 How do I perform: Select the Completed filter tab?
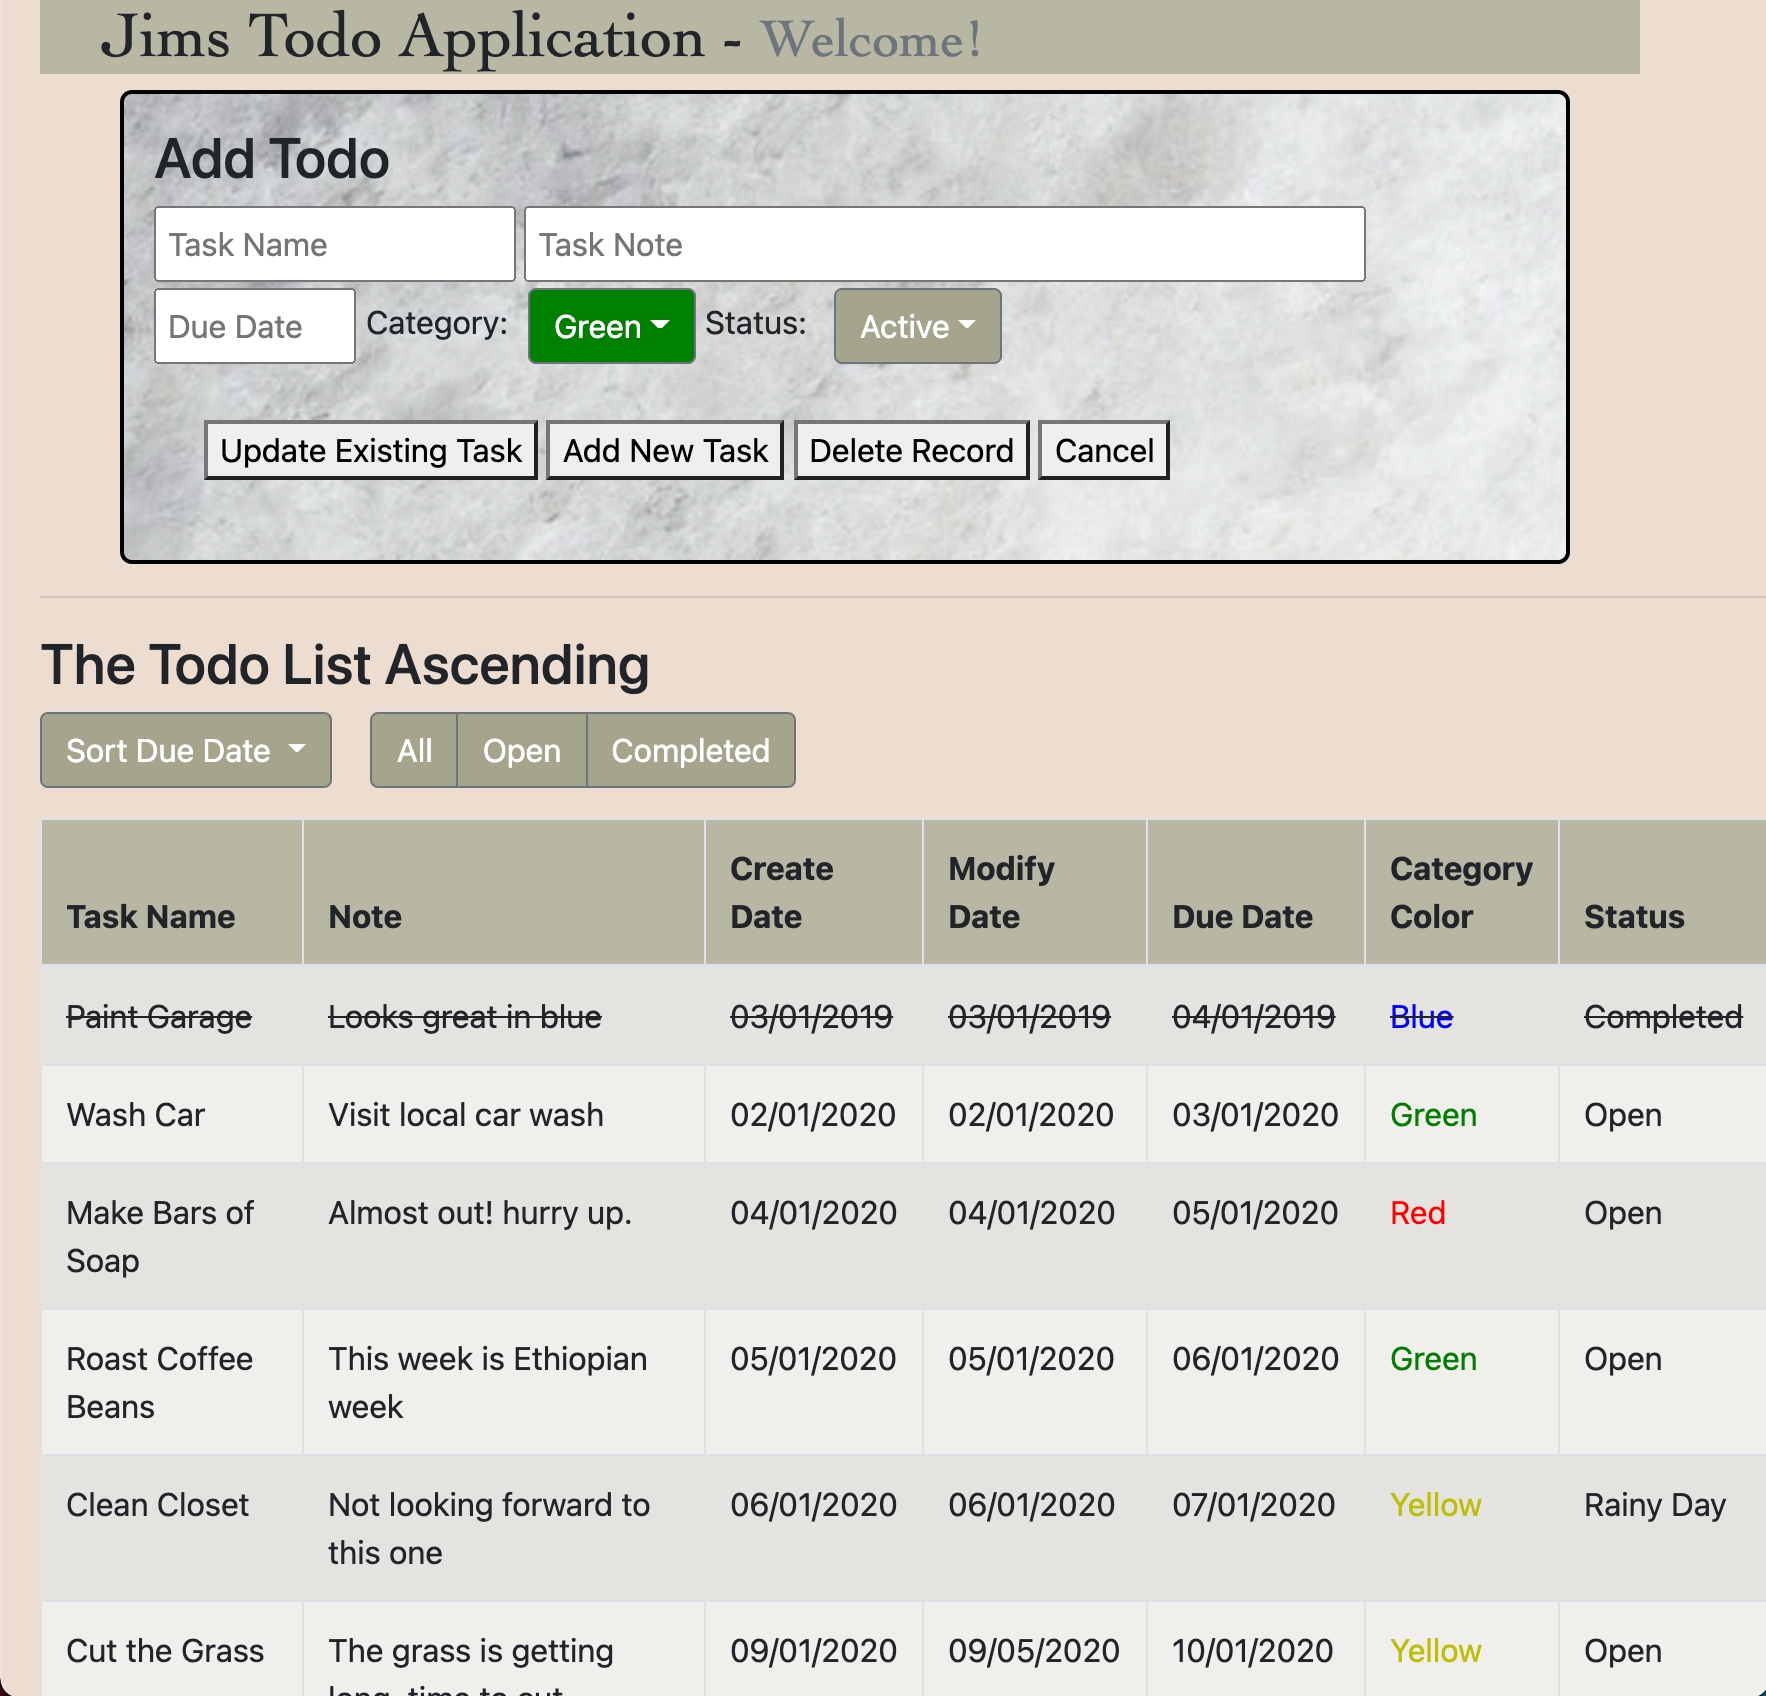(x=690, y=750)
